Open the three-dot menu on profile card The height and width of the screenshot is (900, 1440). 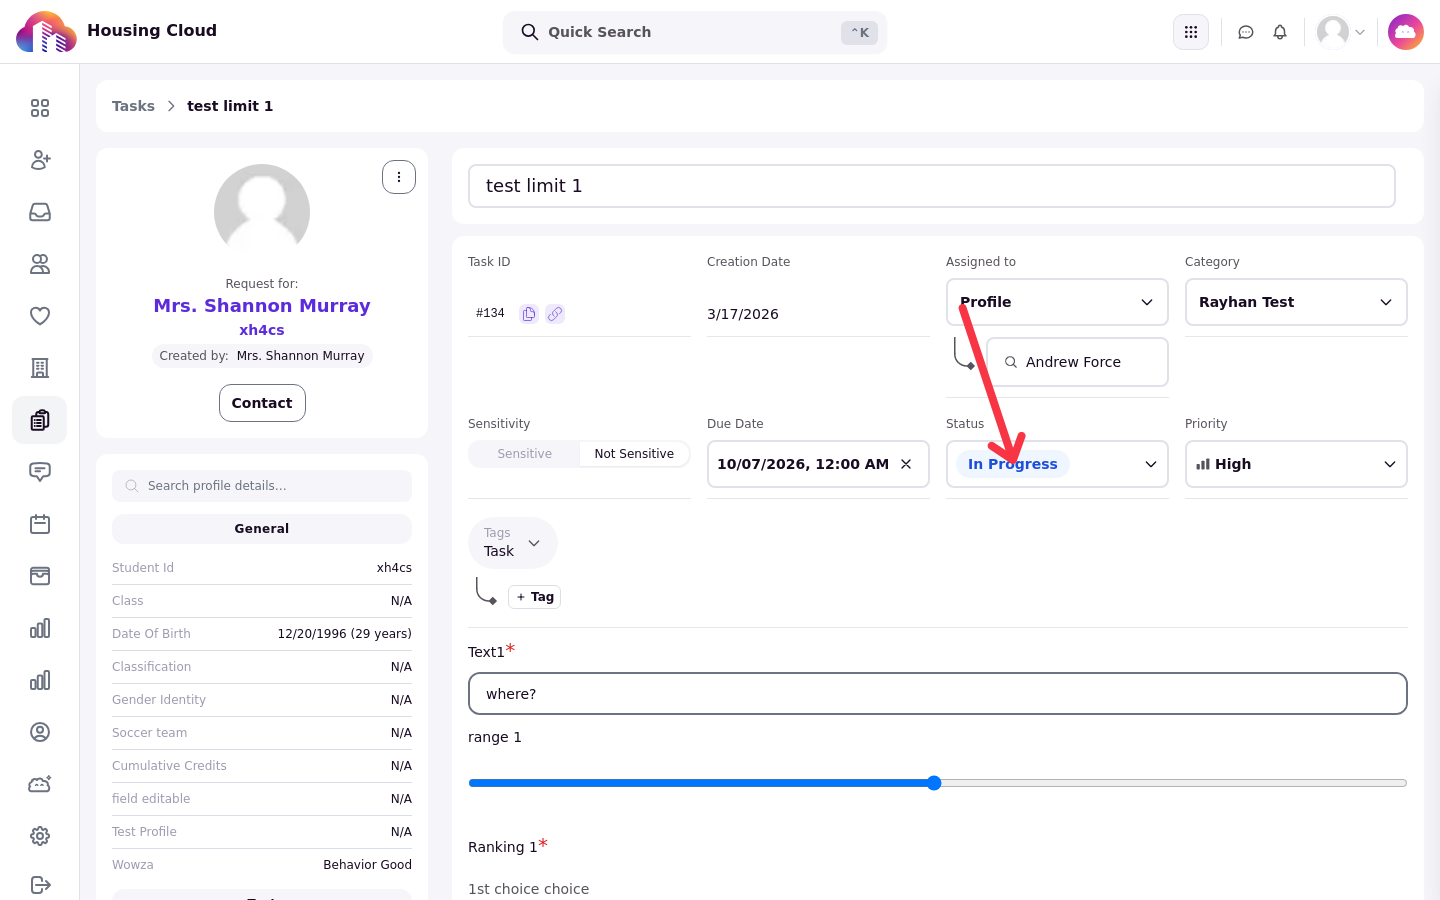point(399,177)
